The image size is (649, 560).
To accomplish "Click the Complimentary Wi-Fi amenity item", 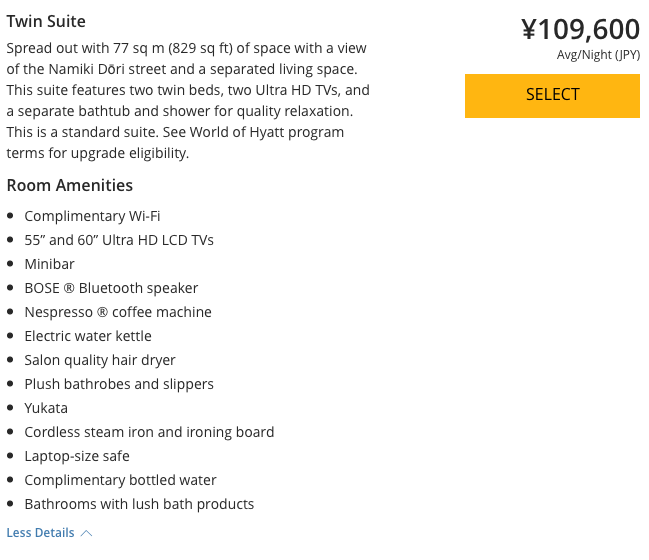I will tap(92, 216).
